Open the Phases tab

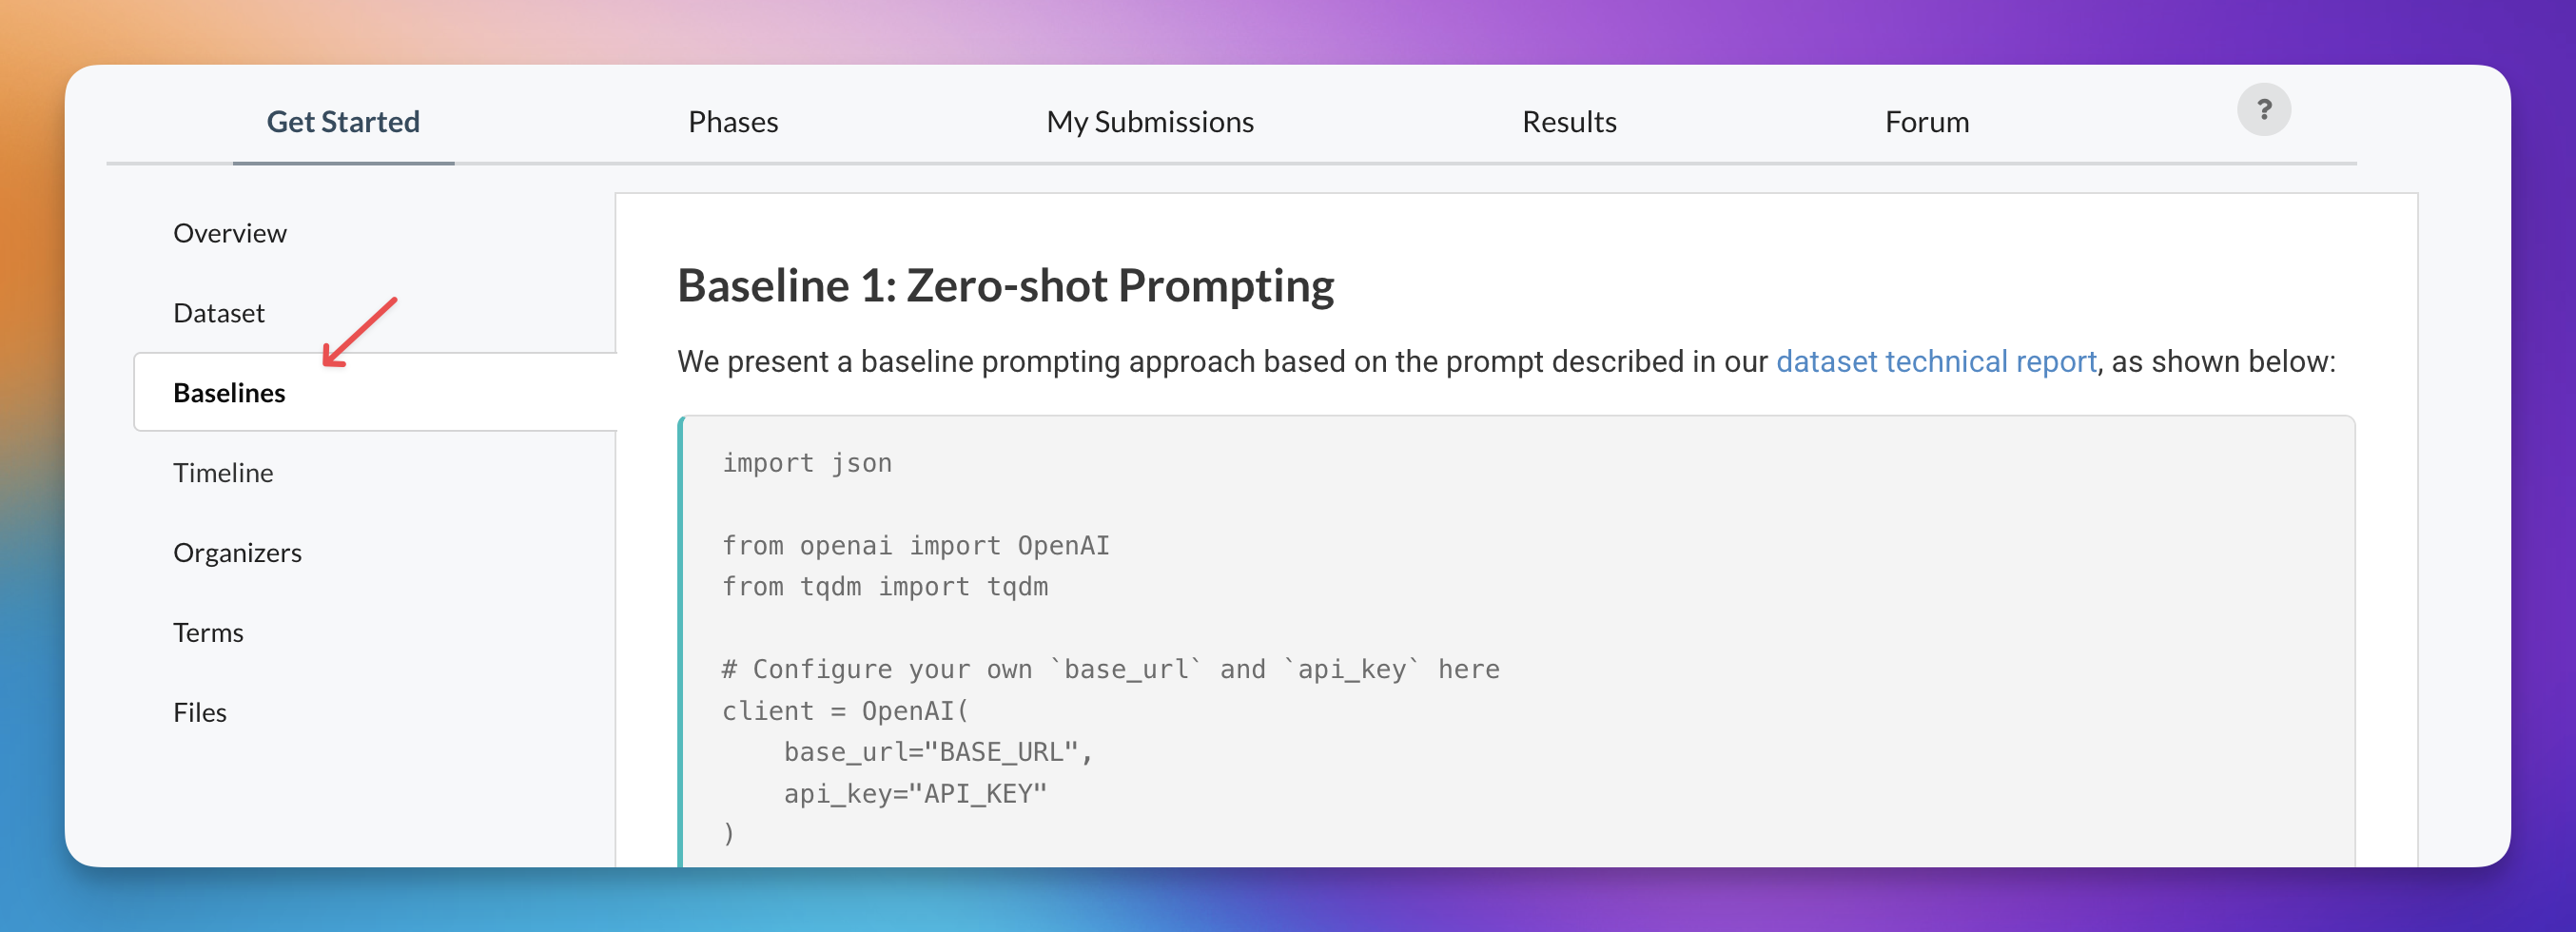(733, 121)
